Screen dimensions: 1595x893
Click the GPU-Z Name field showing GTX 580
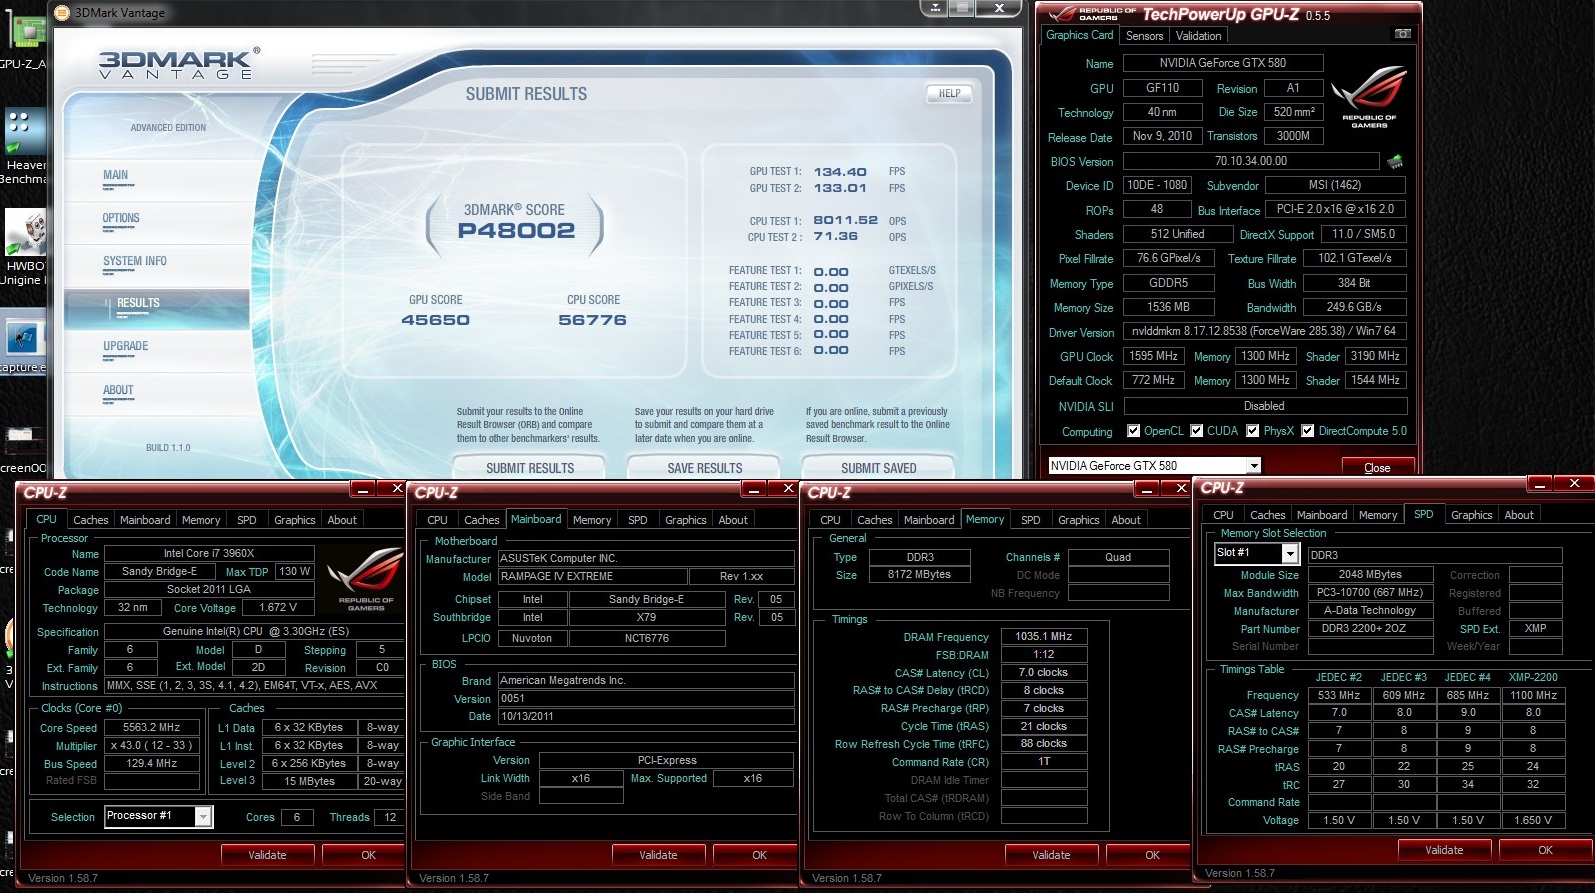(x=1223, y=63)
